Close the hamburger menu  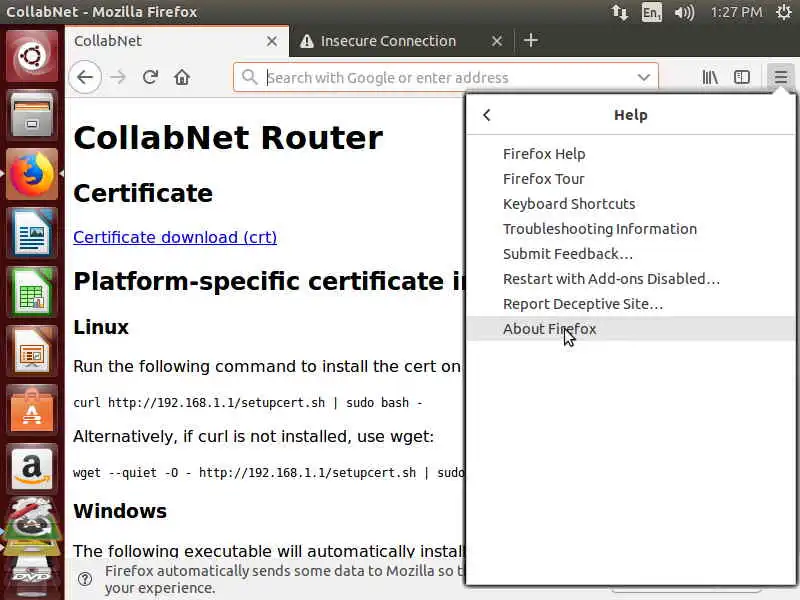(x=780, y=78)
